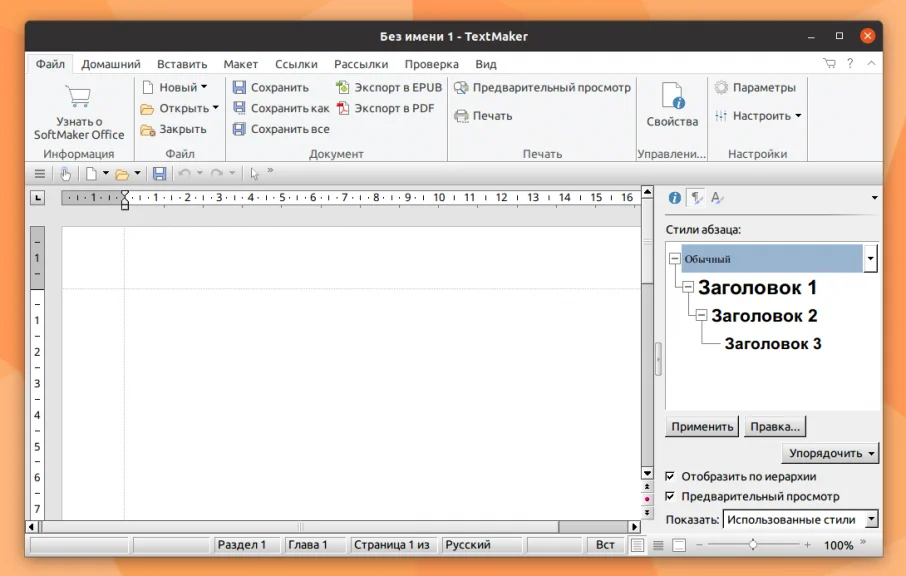Screen dimensions: 906x576
Task: Click the 'Правка...' button
Action: coord(775,427)
